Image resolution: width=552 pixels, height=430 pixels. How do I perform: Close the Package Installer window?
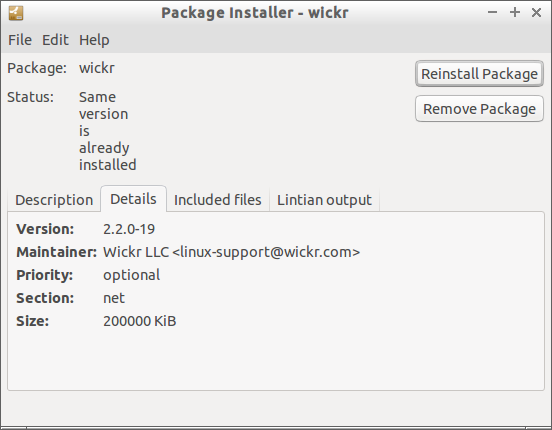pos(536,12)
